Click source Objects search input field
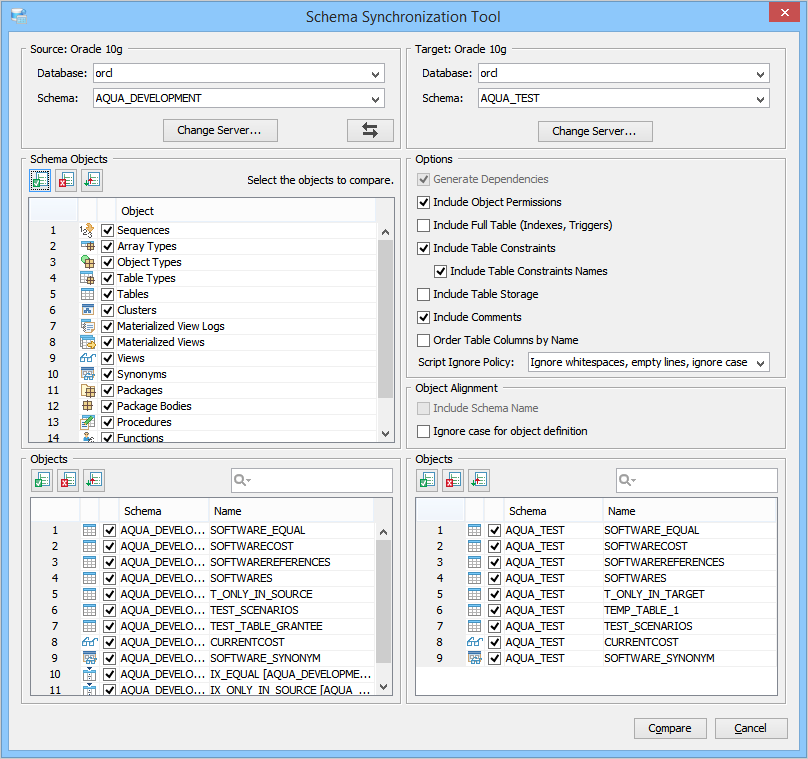The height and width of the screenshot is (759, 808). pyautogui.click(x=312, y=480)
